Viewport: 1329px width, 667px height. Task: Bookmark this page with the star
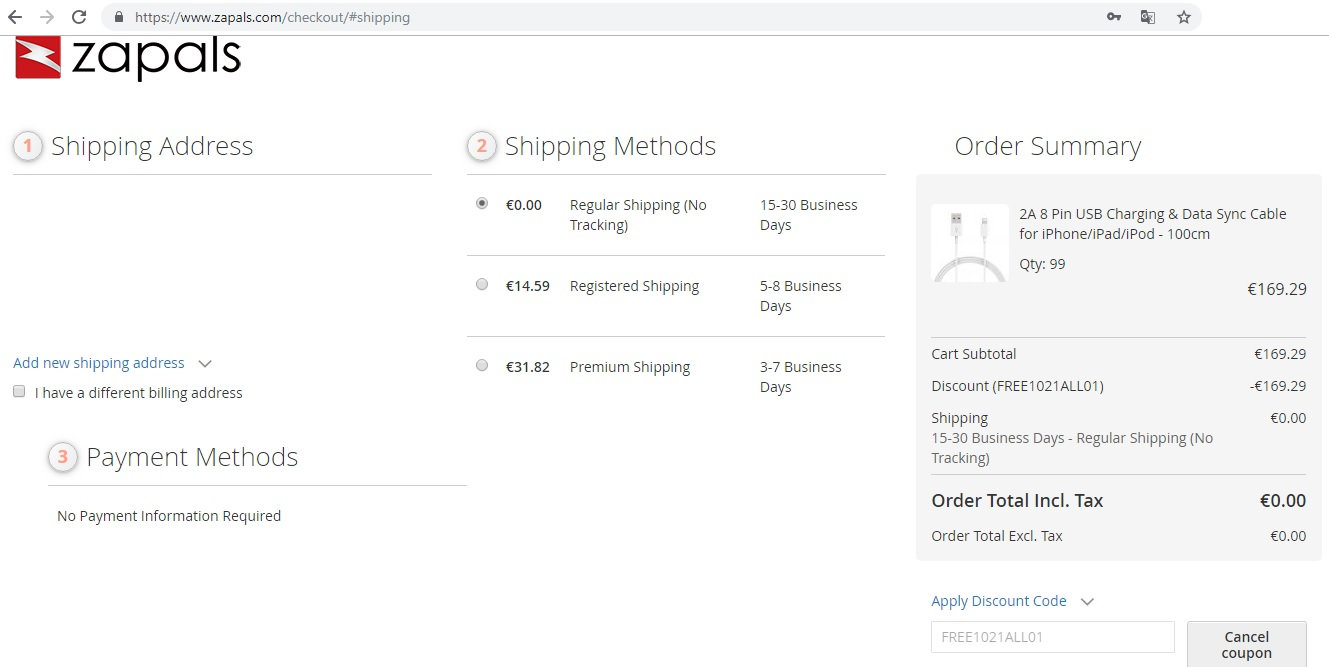tap(1184, 17)
